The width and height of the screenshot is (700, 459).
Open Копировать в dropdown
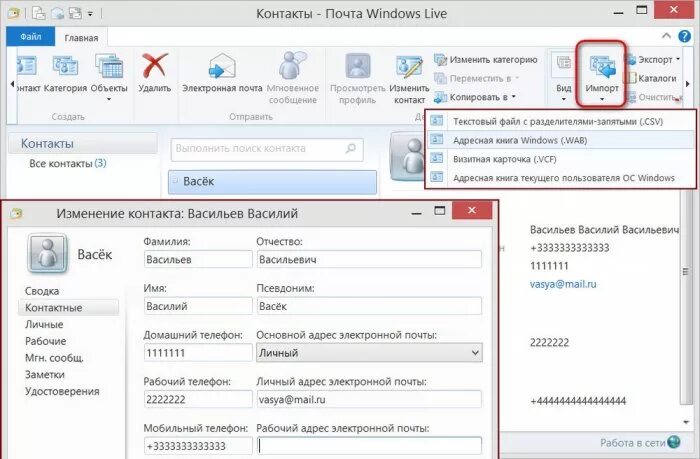coord(475,97)
